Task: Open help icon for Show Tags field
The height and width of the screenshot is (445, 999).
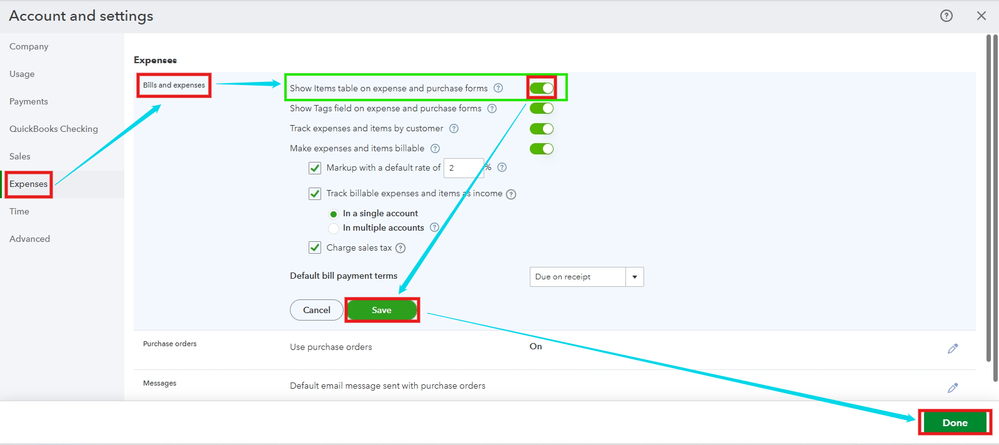Action: (x=492, y=108)
